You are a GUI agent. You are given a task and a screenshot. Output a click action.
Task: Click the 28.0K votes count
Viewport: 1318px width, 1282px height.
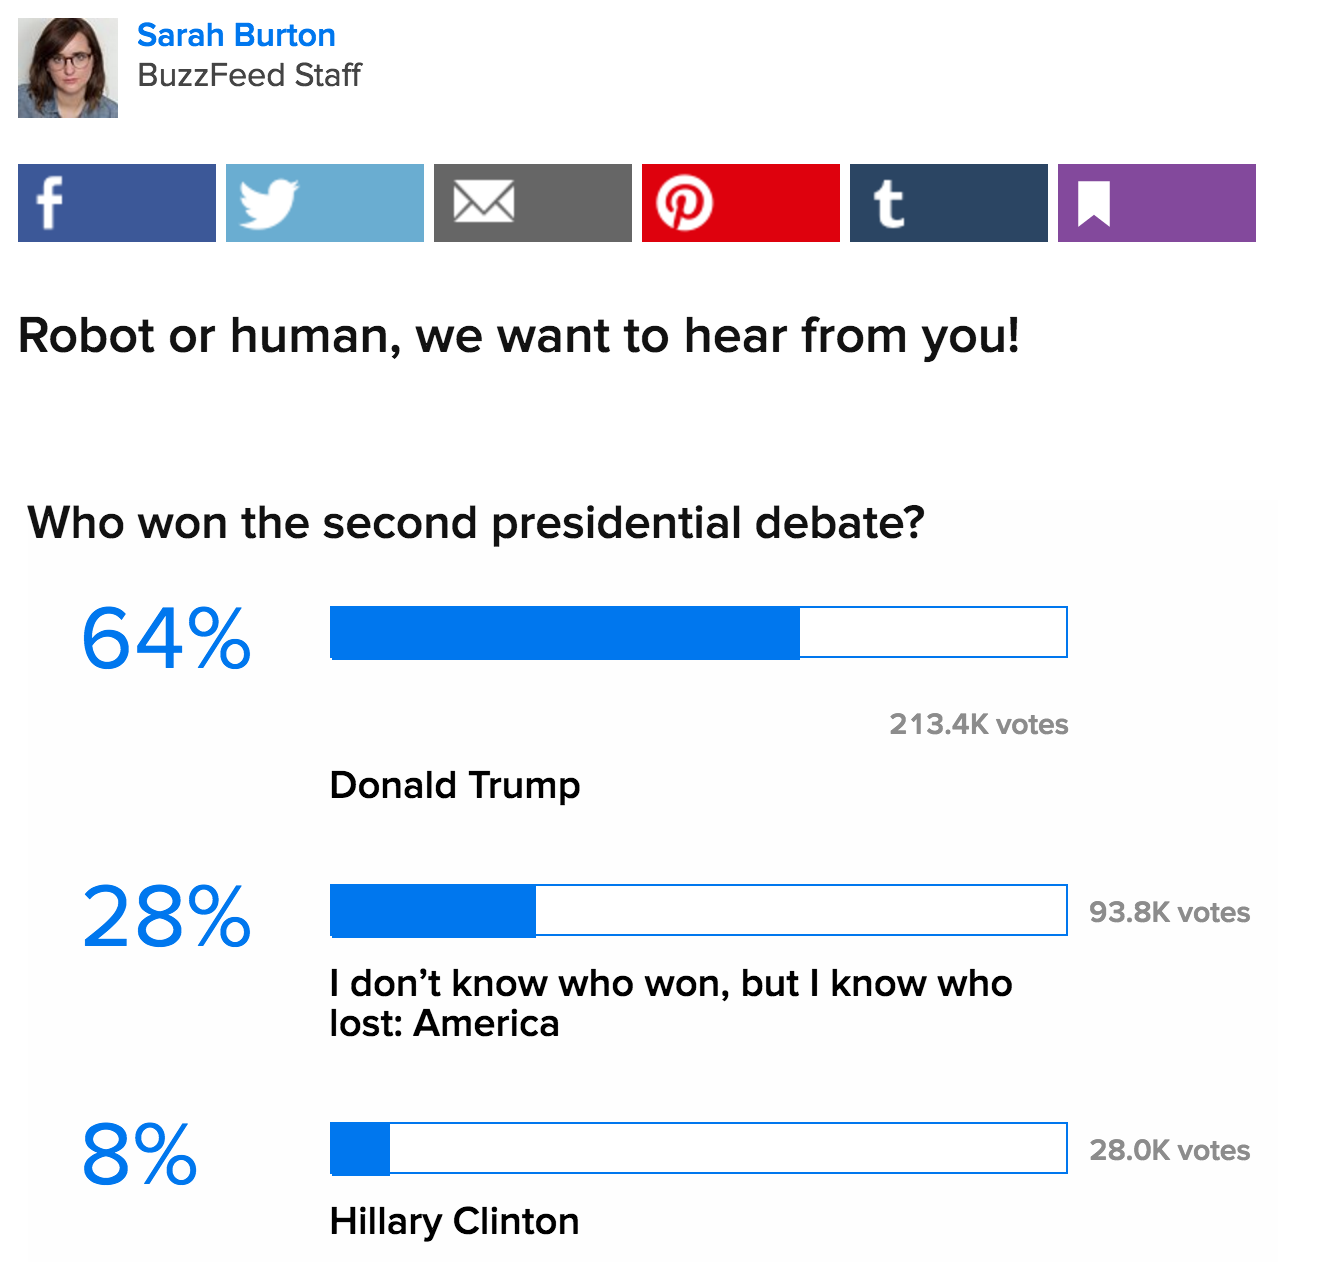[x=1169, y=1150]
